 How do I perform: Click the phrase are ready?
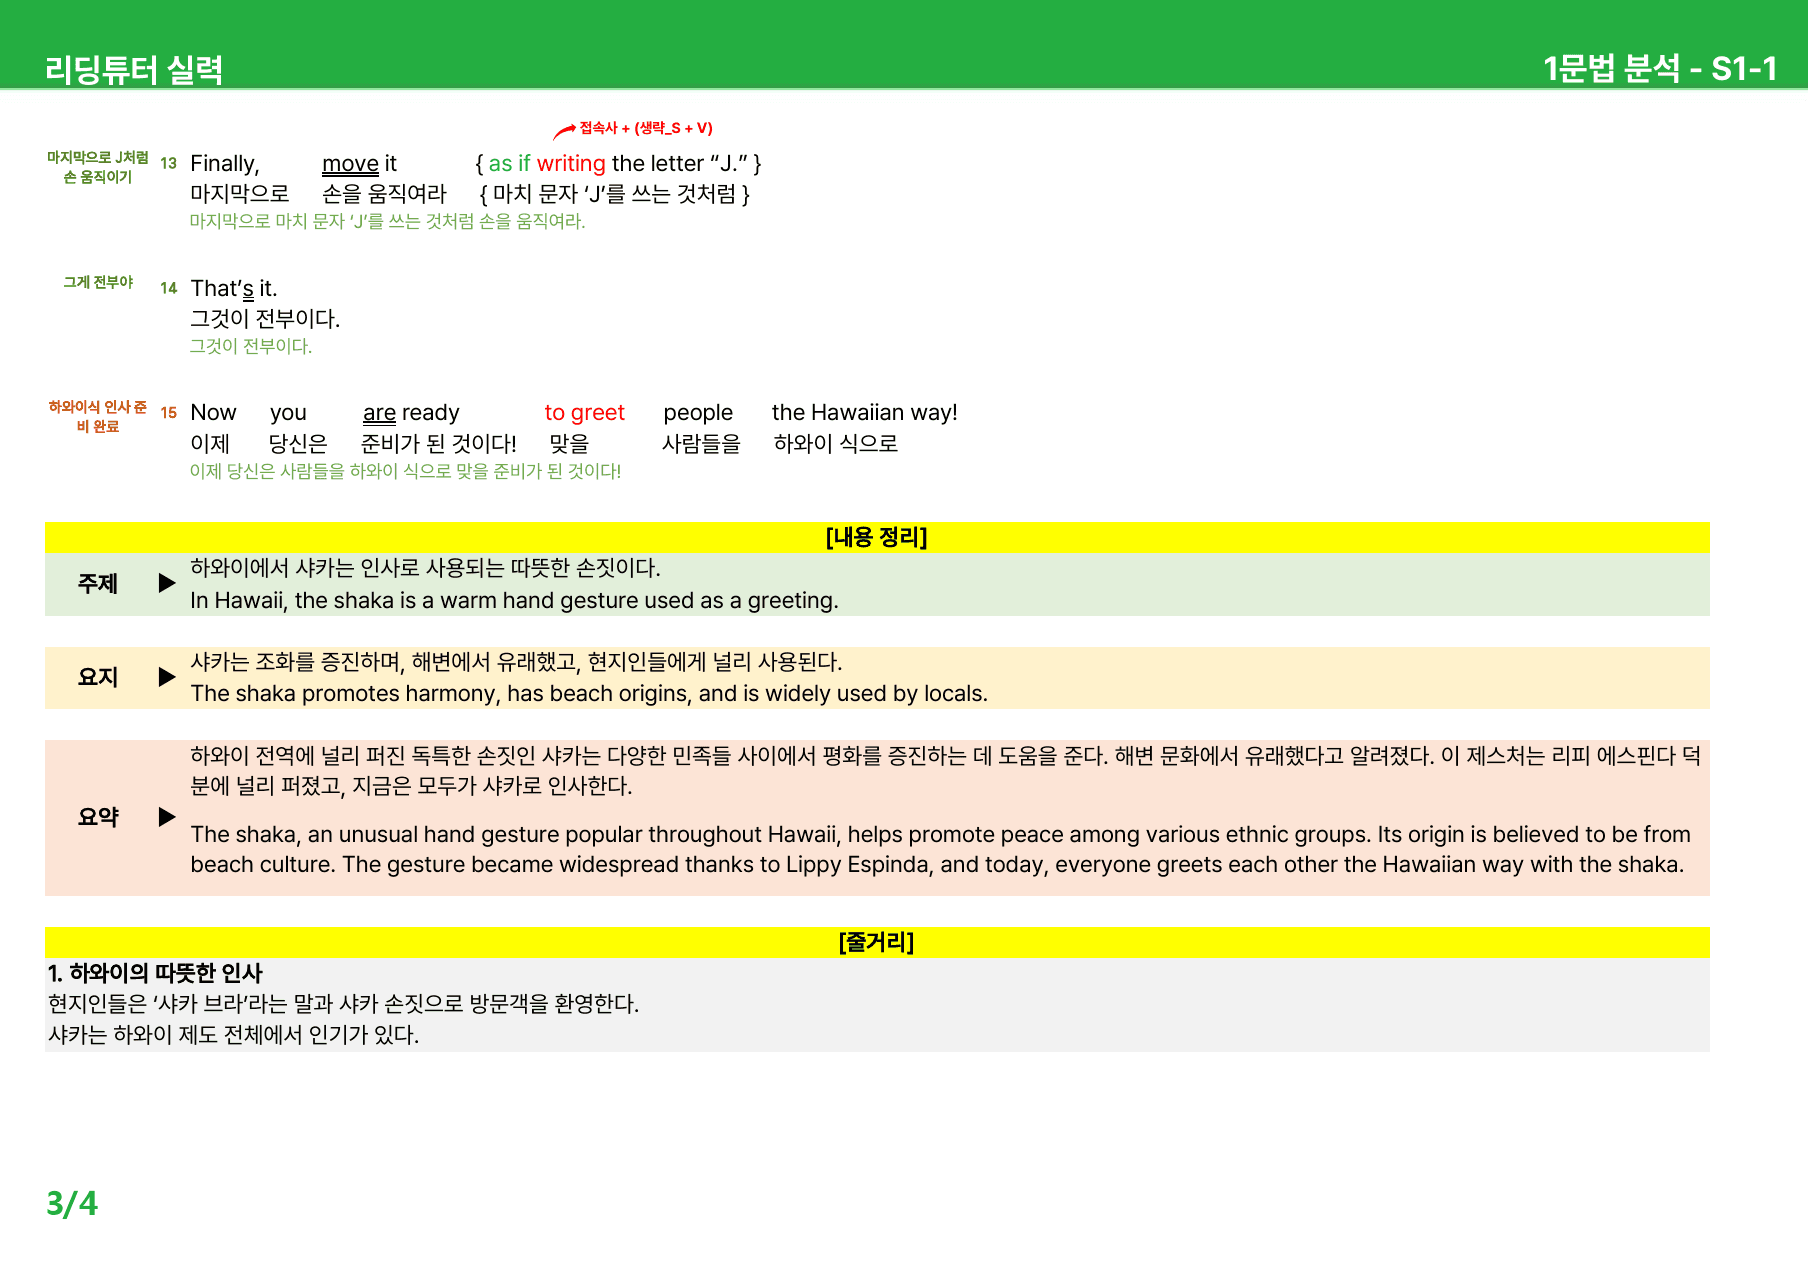pyautogui.click(x=411, y=413)
